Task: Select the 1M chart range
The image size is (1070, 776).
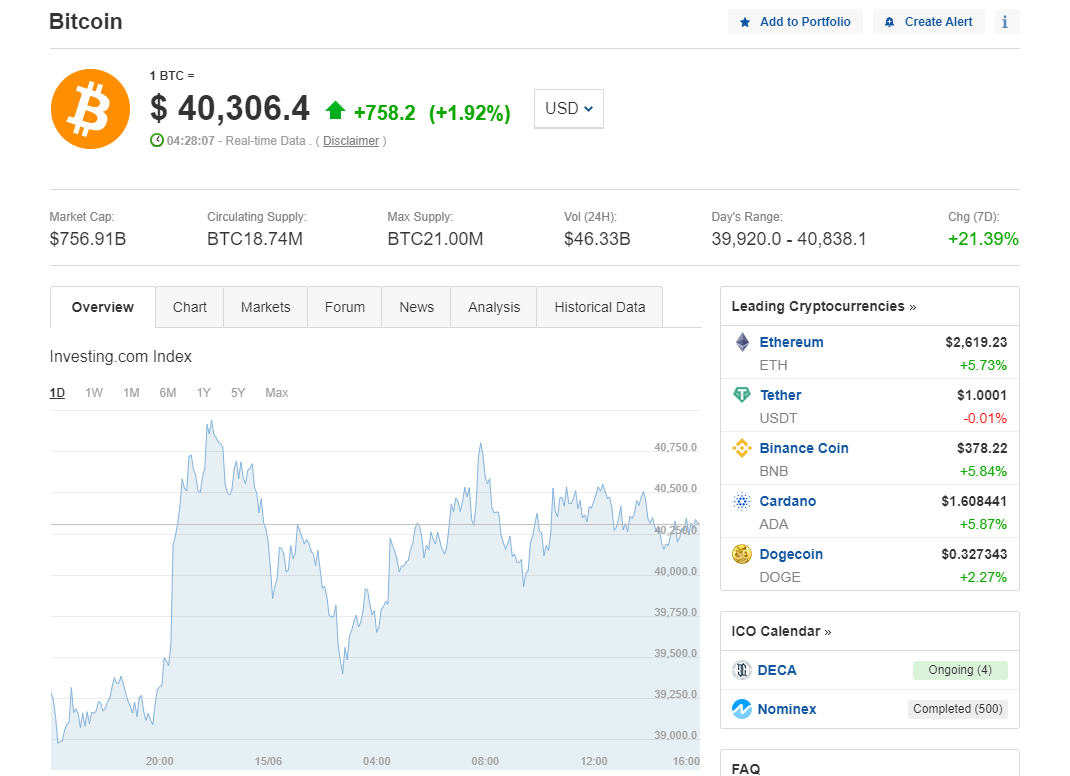Action: 131,392
